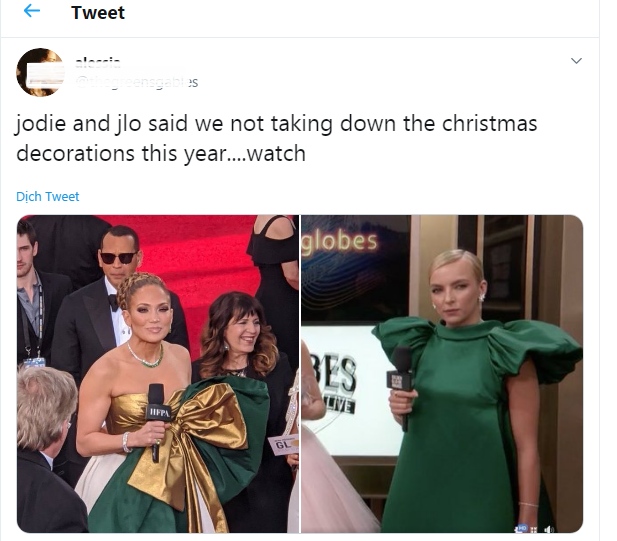Click the speaker volume icon on right photo
The image size is (617, 541).
coord(548,530)
